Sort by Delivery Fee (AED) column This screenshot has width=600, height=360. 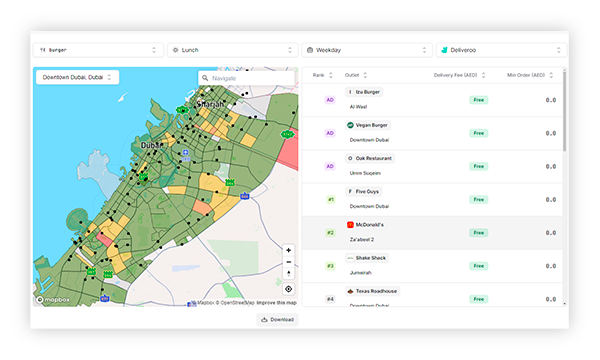459,75
